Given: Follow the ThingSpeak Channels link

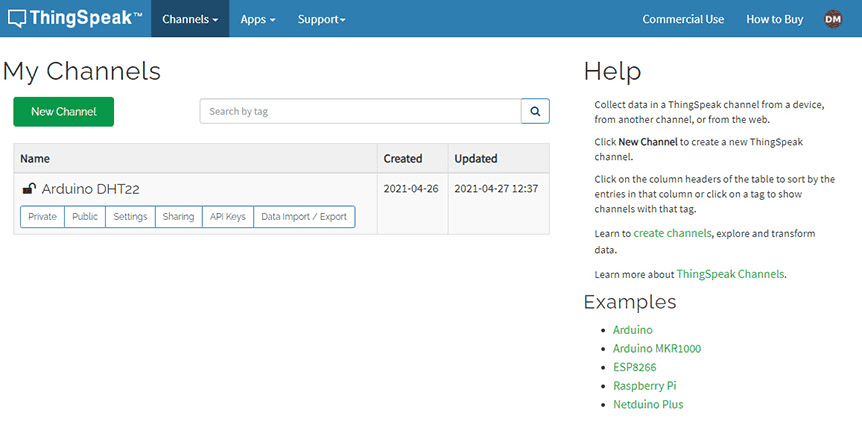Looking at the screenshot, I should click(730, 274).
